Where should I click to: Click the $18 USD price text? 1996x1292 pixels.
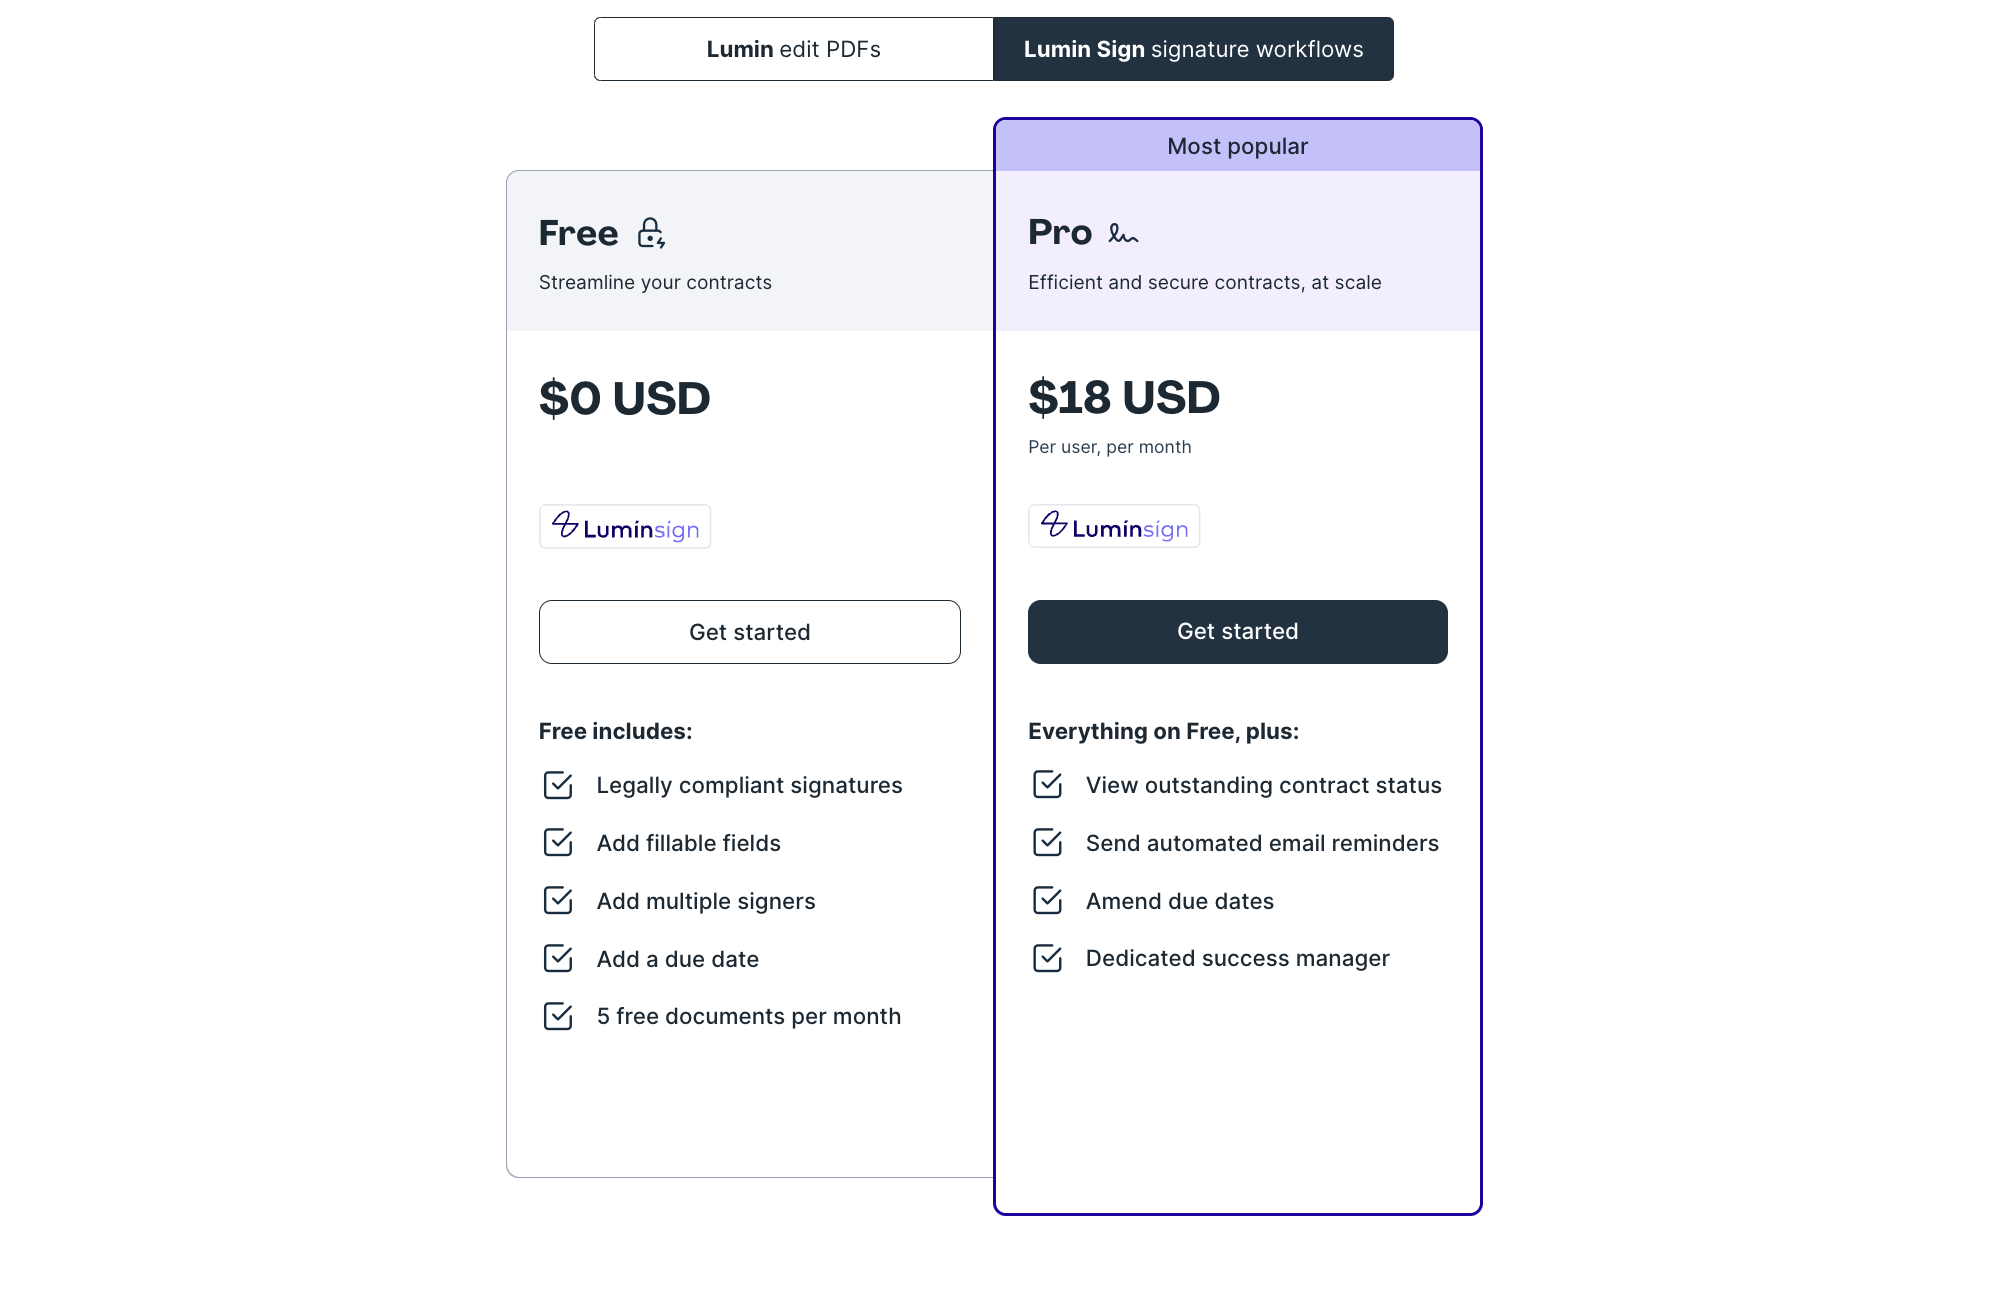[x=1124, y=397]
